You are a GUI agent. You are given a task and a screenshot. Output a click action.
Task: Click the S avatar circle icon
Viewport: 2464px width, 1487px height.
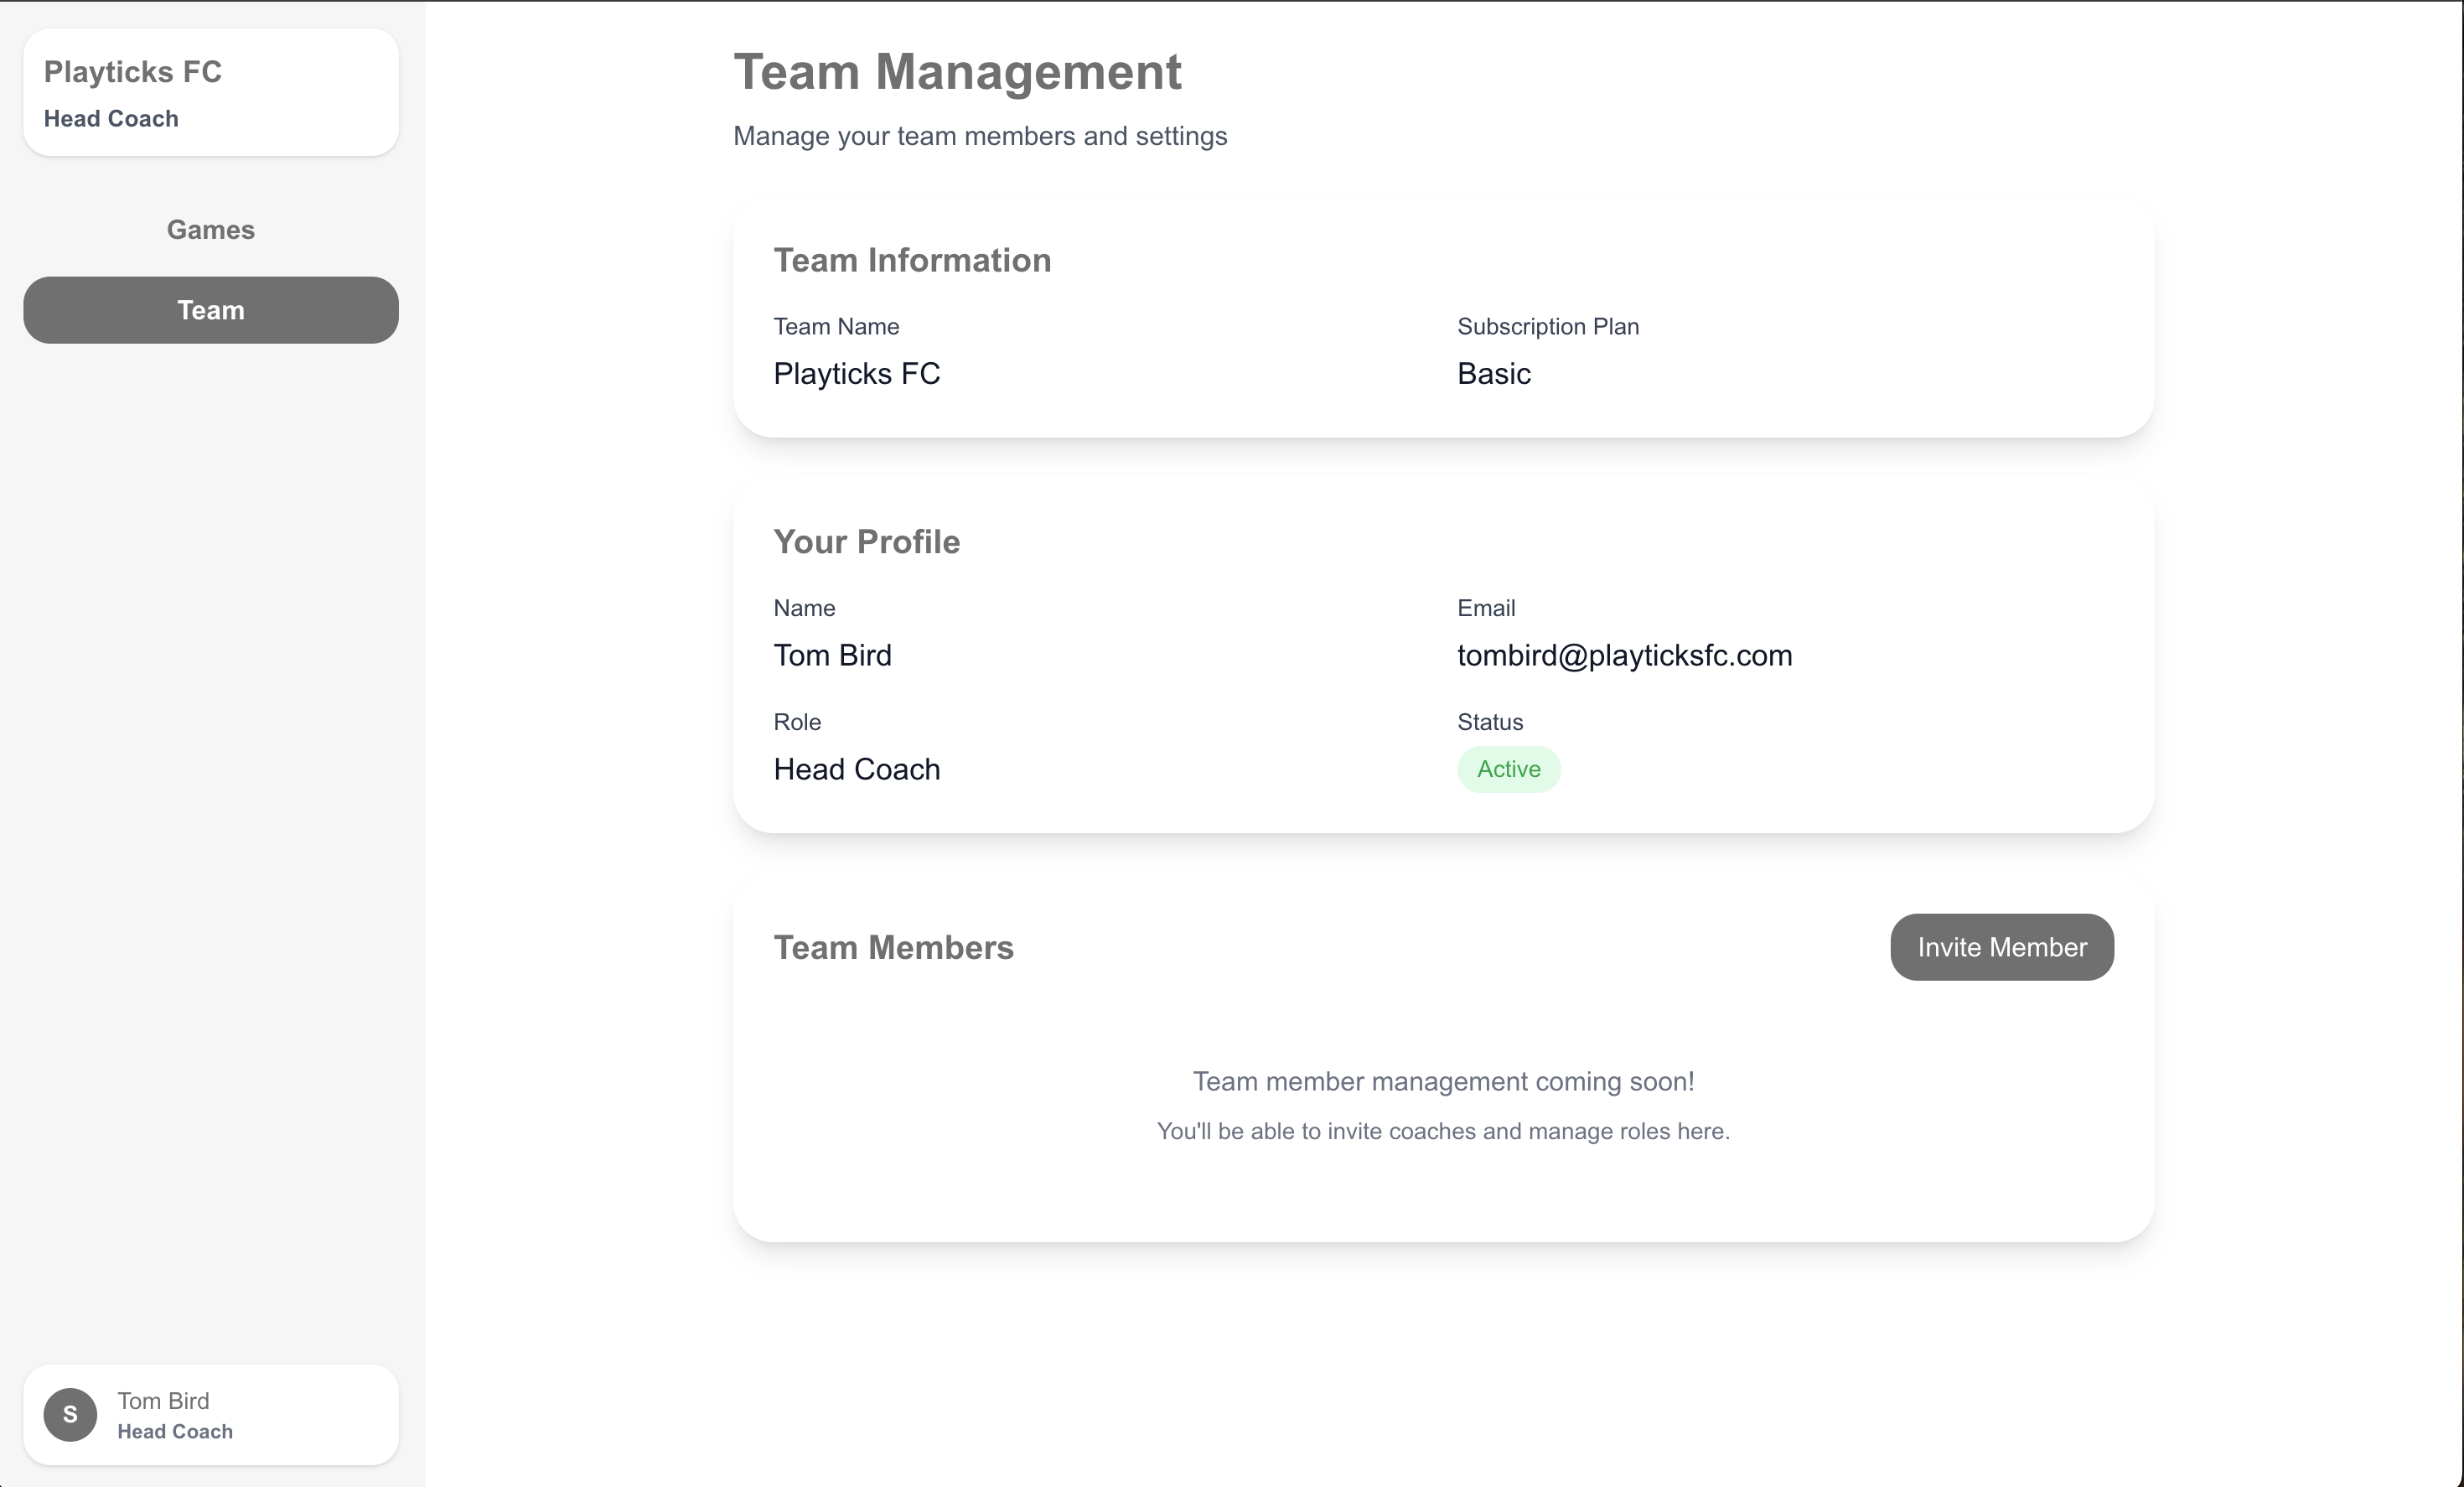70,1414
